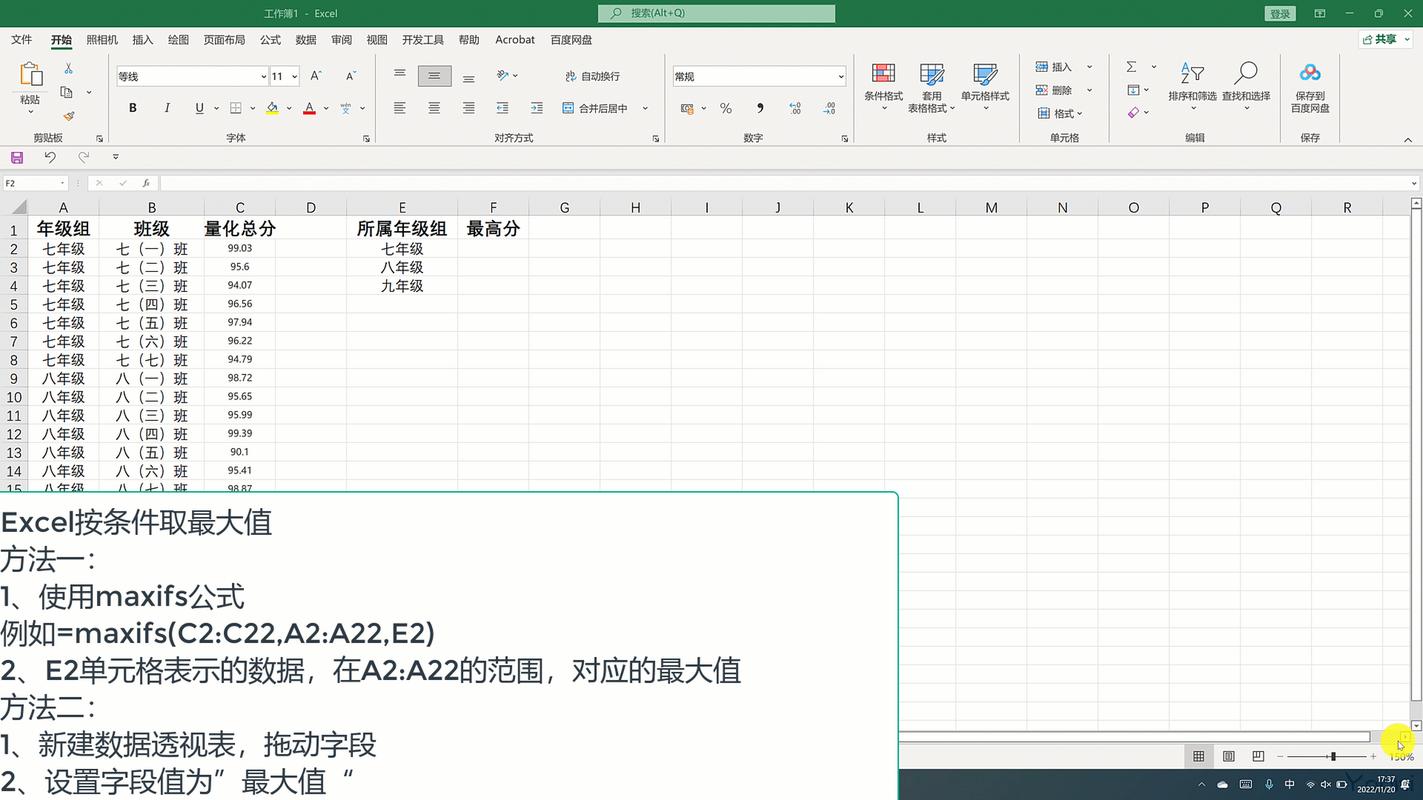Toggle align text right

pos(468,108)
